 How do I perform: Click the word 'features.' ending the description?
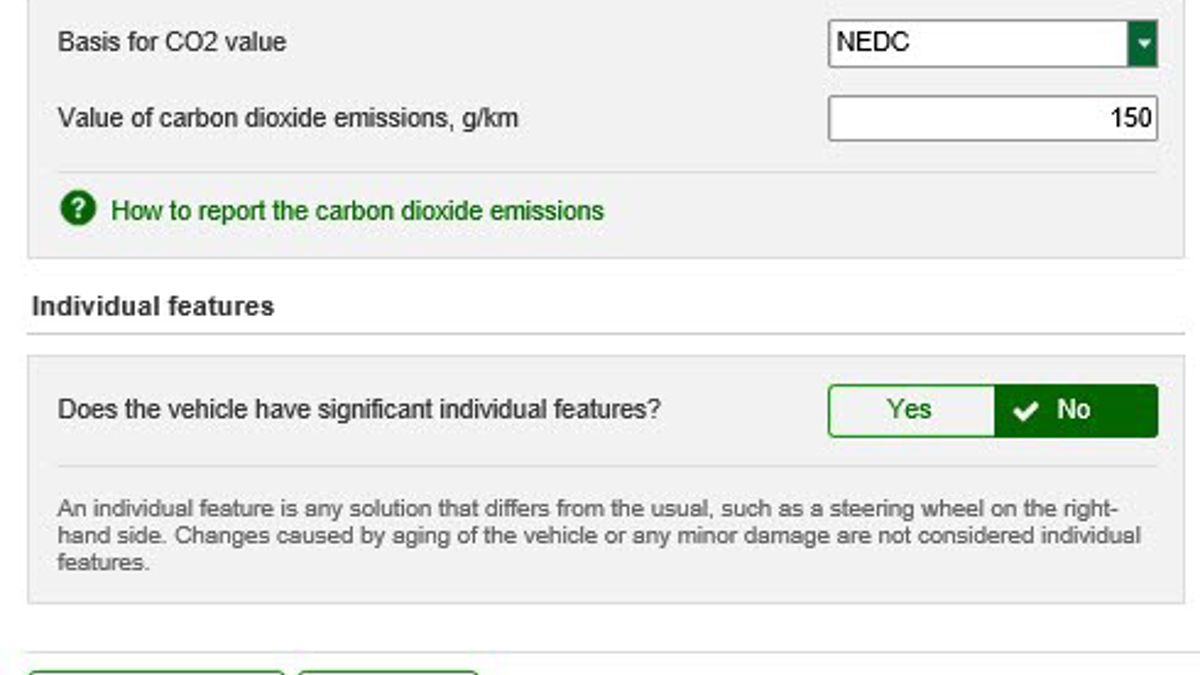103,563
